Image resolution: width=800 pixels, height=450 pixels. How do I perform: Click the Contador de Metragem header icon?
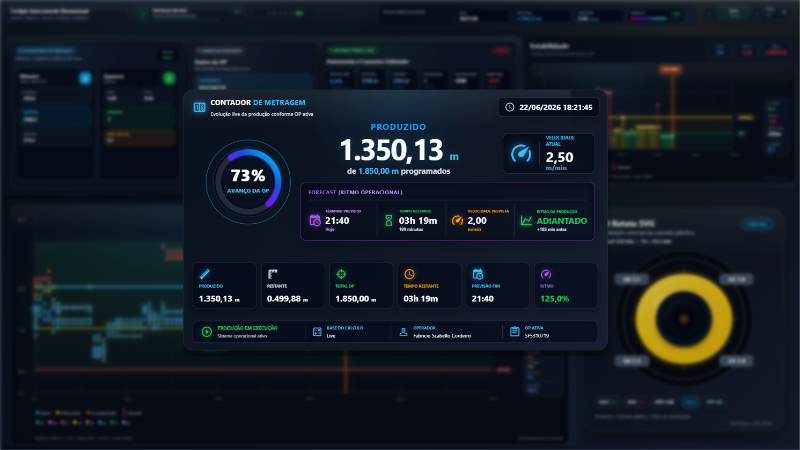pyautogui.click(x=199, y=107)
